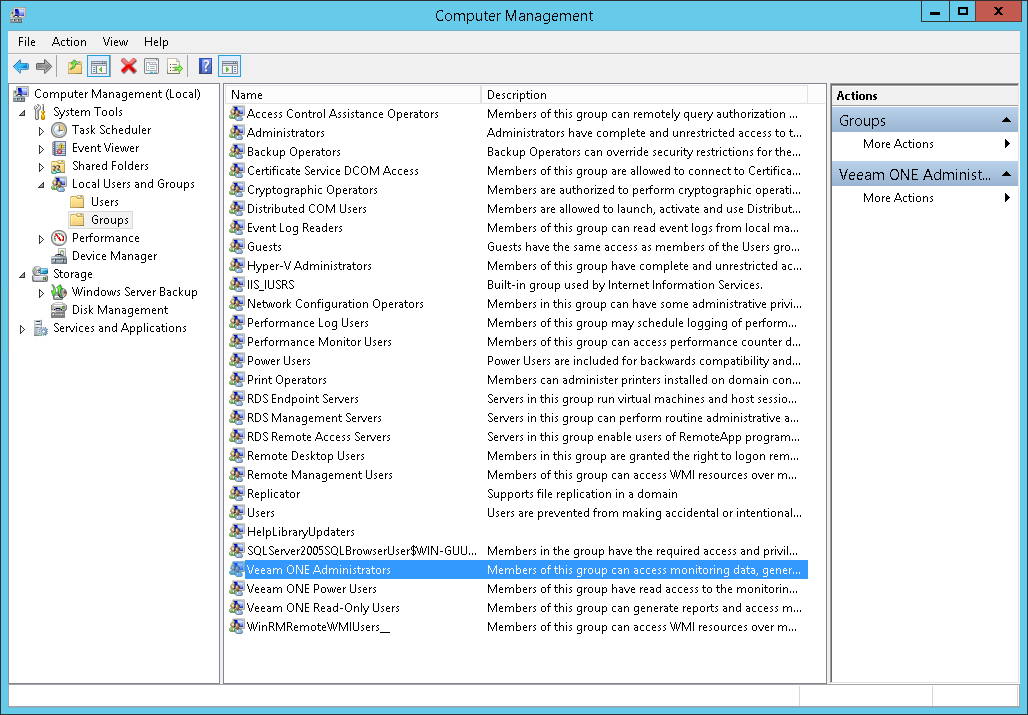Click the Event Viewer icon in tree
This screenshot has height=715, width=1028.
coord(59,148)
